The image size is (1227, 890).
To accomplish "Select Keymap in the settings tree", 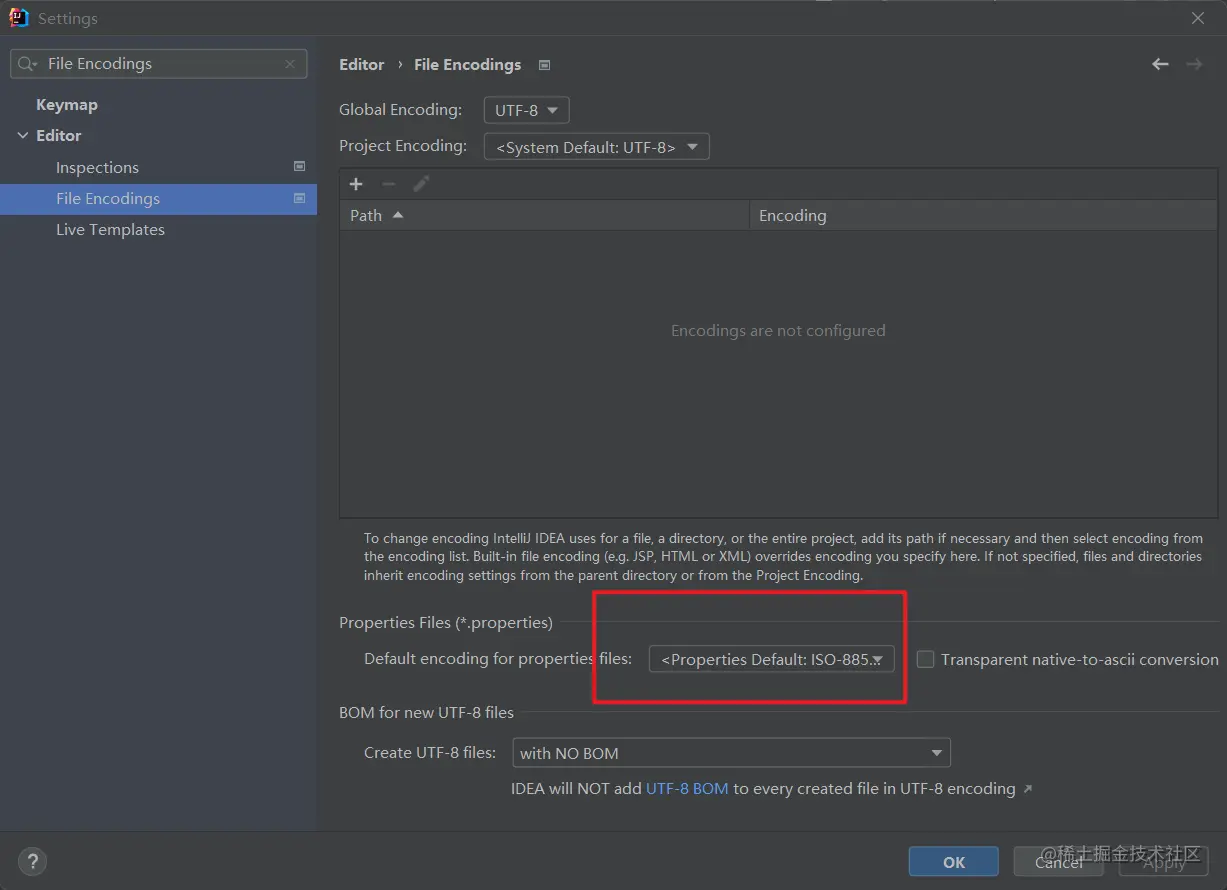I will coord(67,104).
